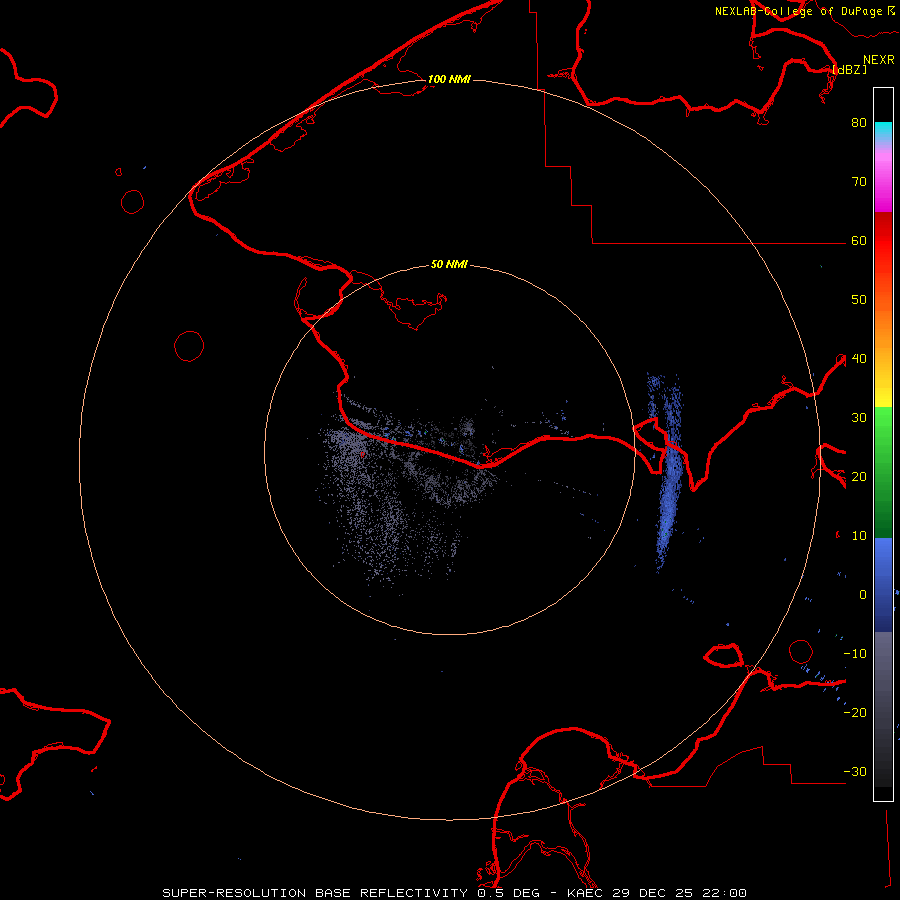Click the 50 value on the dBZ scale
Viewport: 900px width, 900px height.
coord(859,299)
